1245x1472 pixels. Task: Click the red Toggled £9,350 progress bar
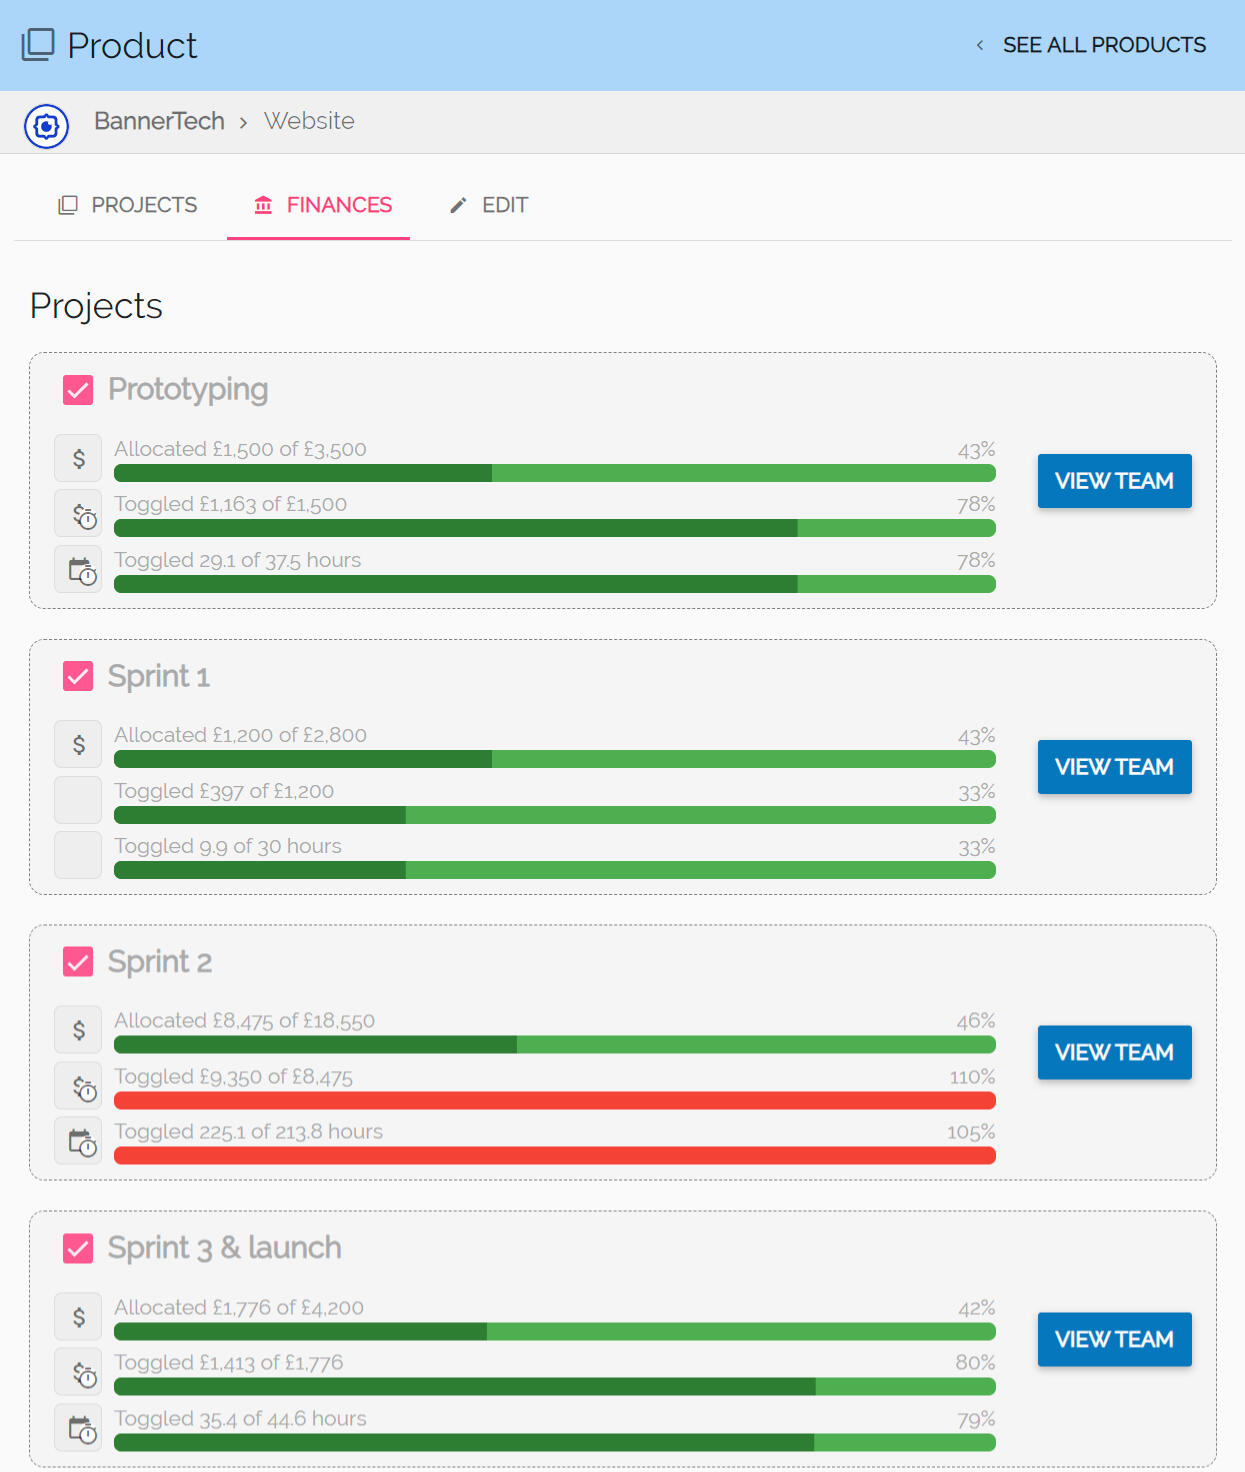click(x=554, y=1100)
